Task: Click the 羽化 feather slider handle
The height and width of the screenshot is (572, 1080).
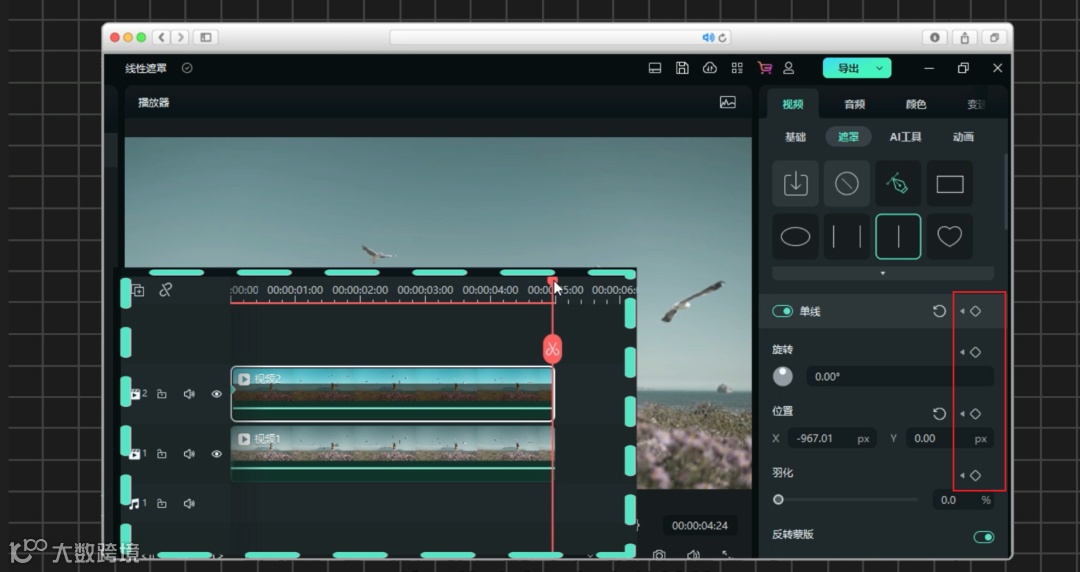Action: click(x=778, y=500)
